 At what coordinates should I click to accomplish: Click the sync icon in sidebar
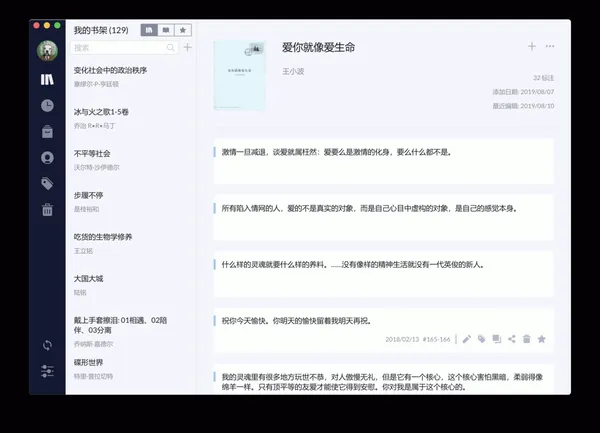click(x=47, y=345)
